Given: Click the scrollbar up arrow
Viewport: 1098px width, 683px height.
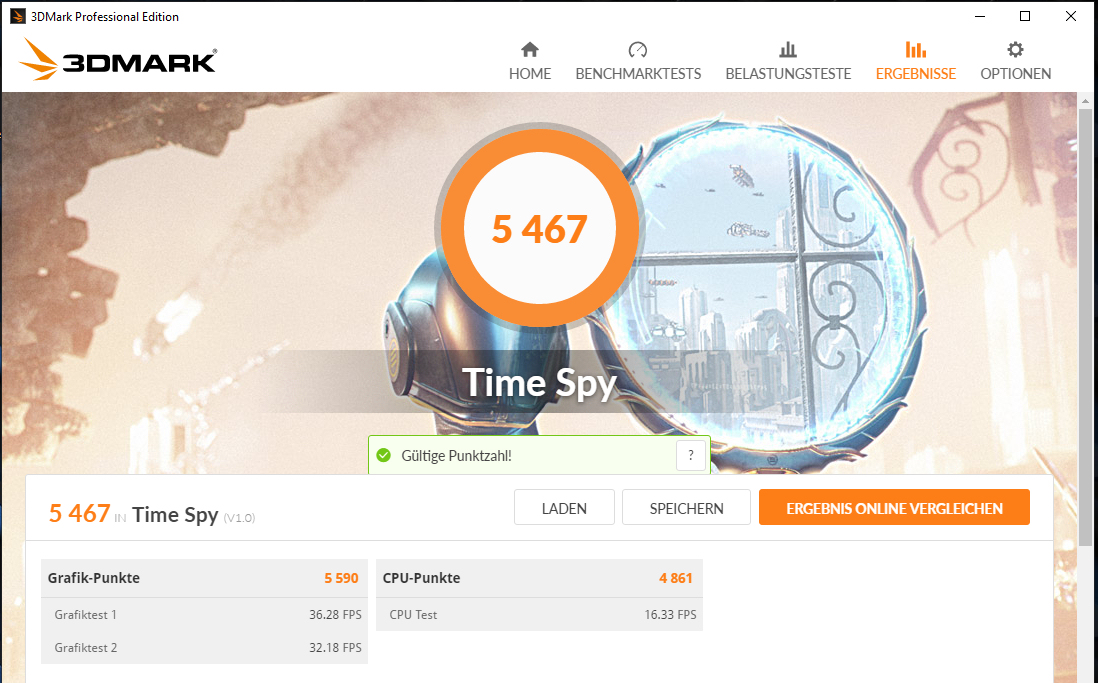Looking at the screenshot, I should coord(1086,102).
